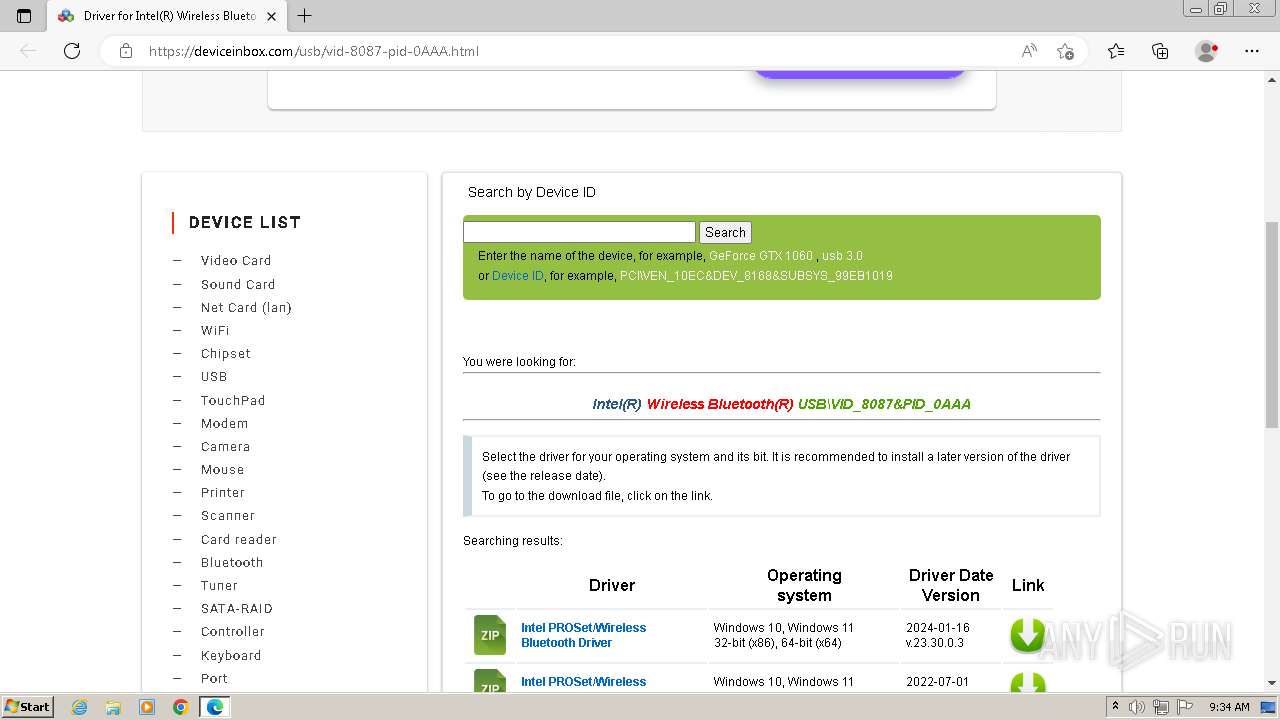The width and height of the screenshot is (1280, 720).
Task: Launch Internet Explorer from the taskbar
Action: [80, 707]
